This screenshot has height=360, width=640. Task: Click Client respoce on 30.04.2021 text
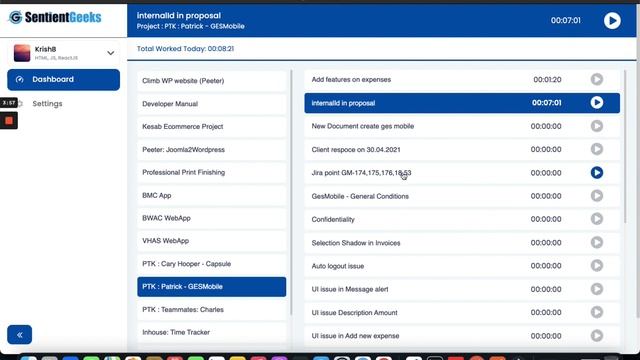click(x=356, y=149)
